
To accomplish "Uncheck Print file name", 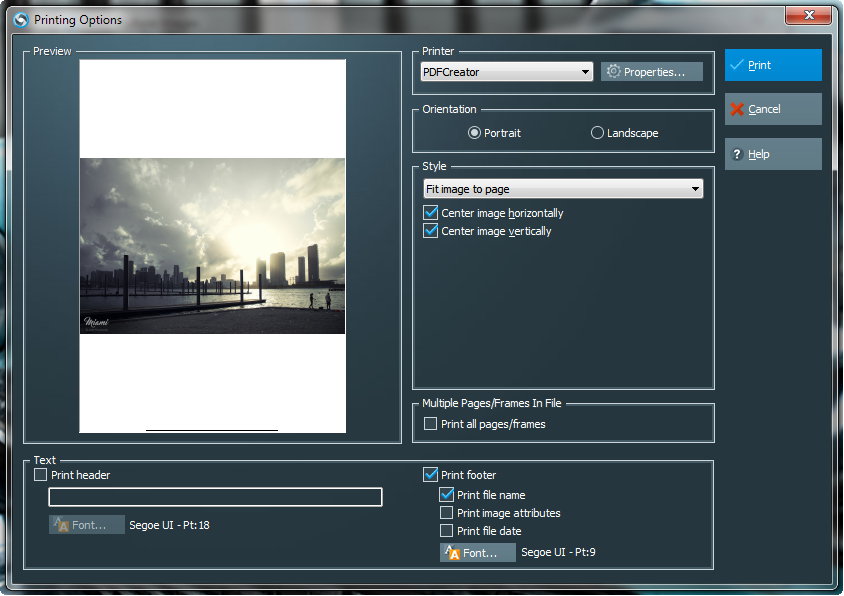I will (447, 495).
